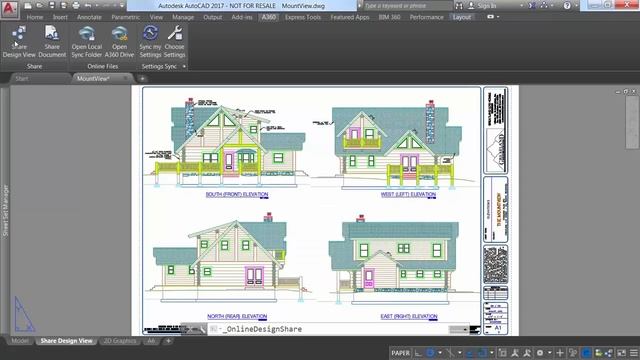Open the Manage ribbon tab
Viewport: 640px width, 360px height.
[x=183, y=17]
